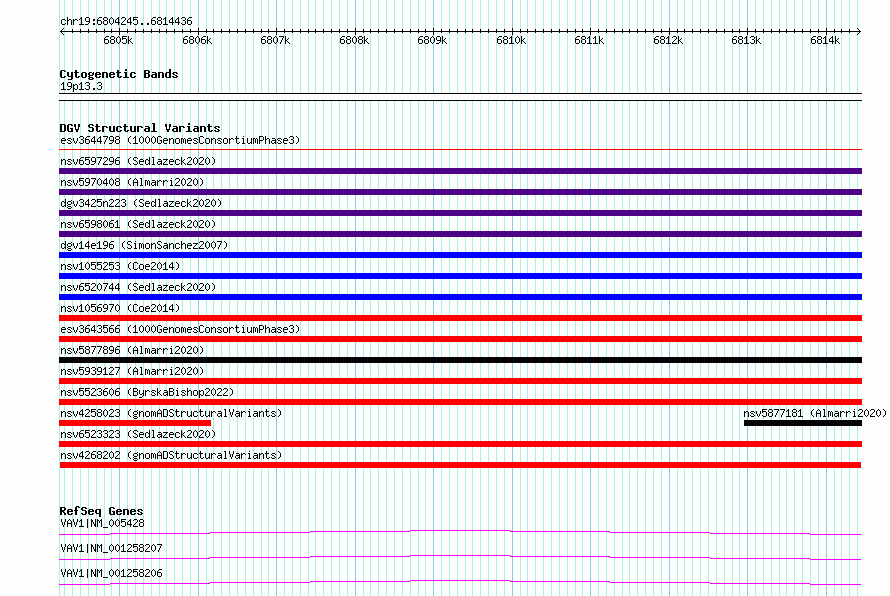Click the black bar under nsv5877896
The image size is (890, 596).
[460, 360]
